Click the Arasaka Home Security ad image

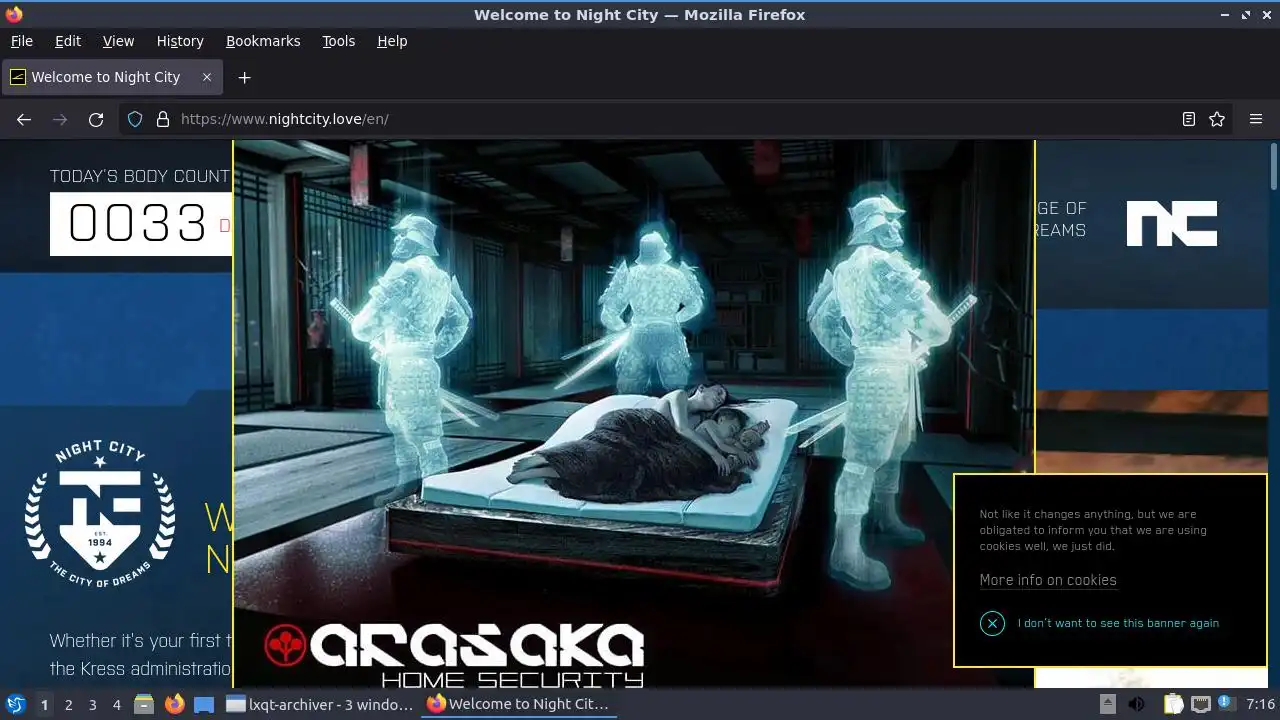pos(633,413)
